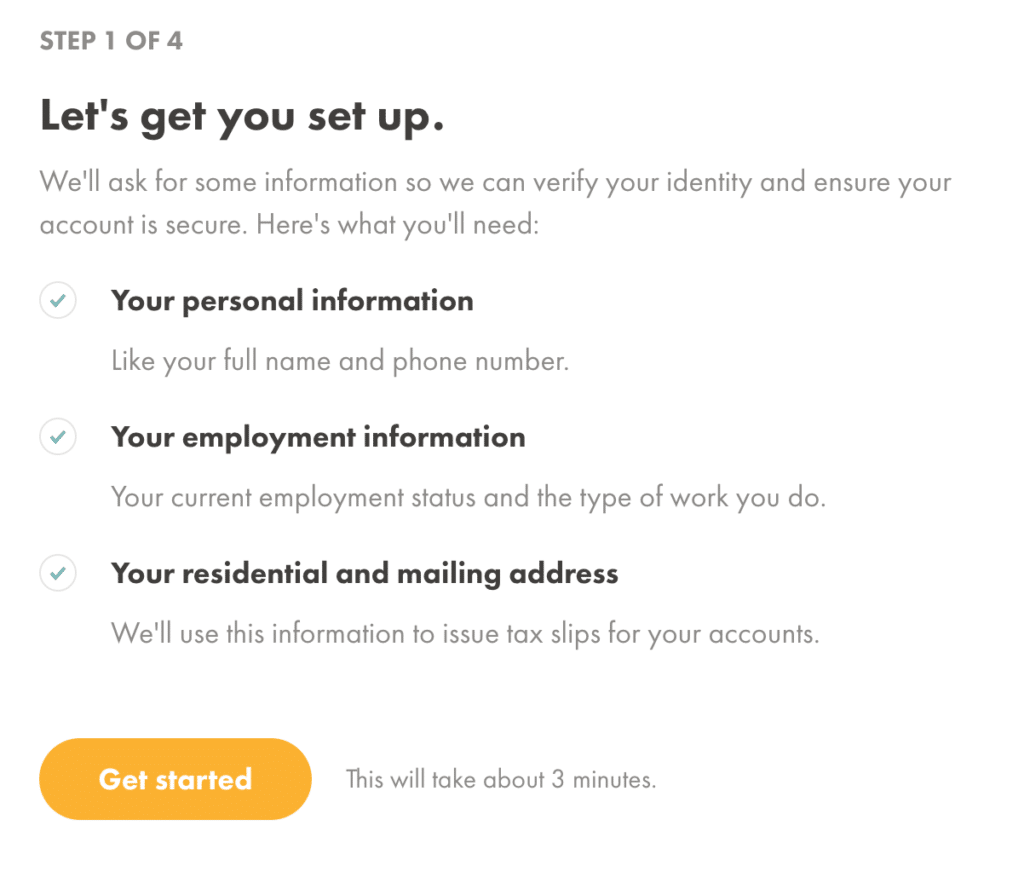Viewport: 1024px width, 895px height.
Task: Click the number 4 in the step indicator
Action: 174,41
